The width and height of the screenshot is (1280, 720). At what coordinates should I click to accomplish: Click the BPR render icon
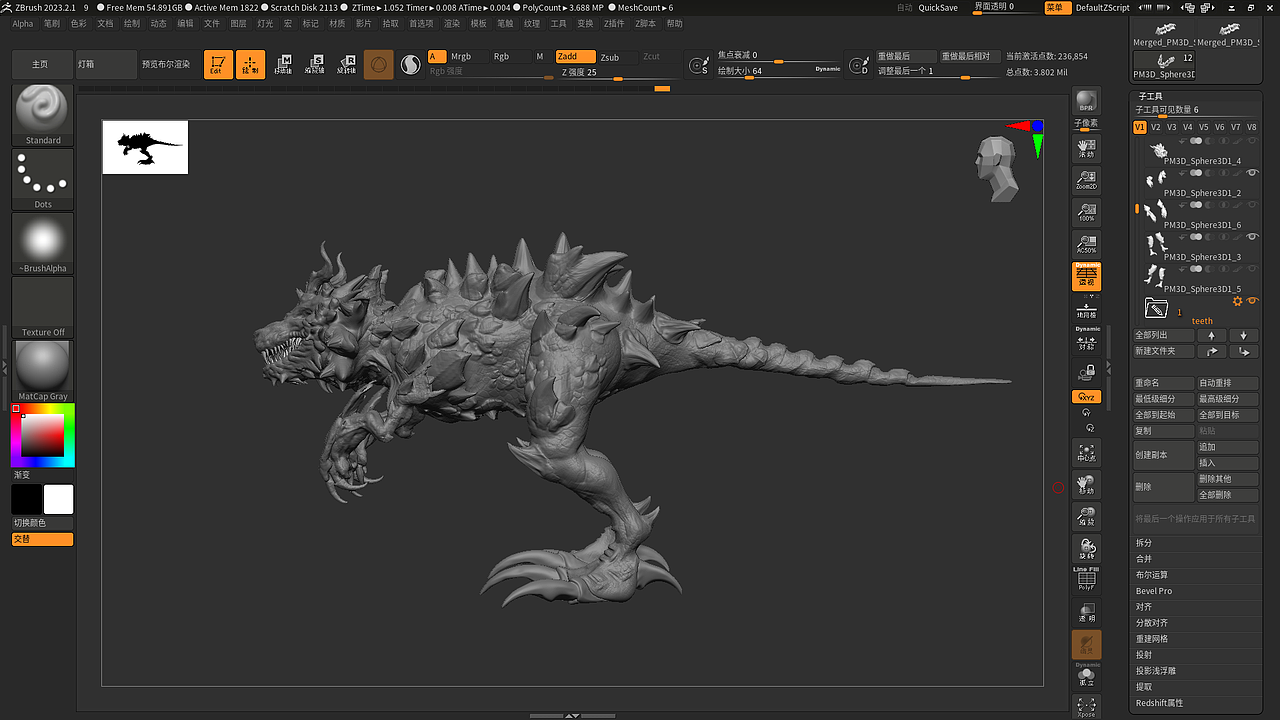tap(1086, 102)
